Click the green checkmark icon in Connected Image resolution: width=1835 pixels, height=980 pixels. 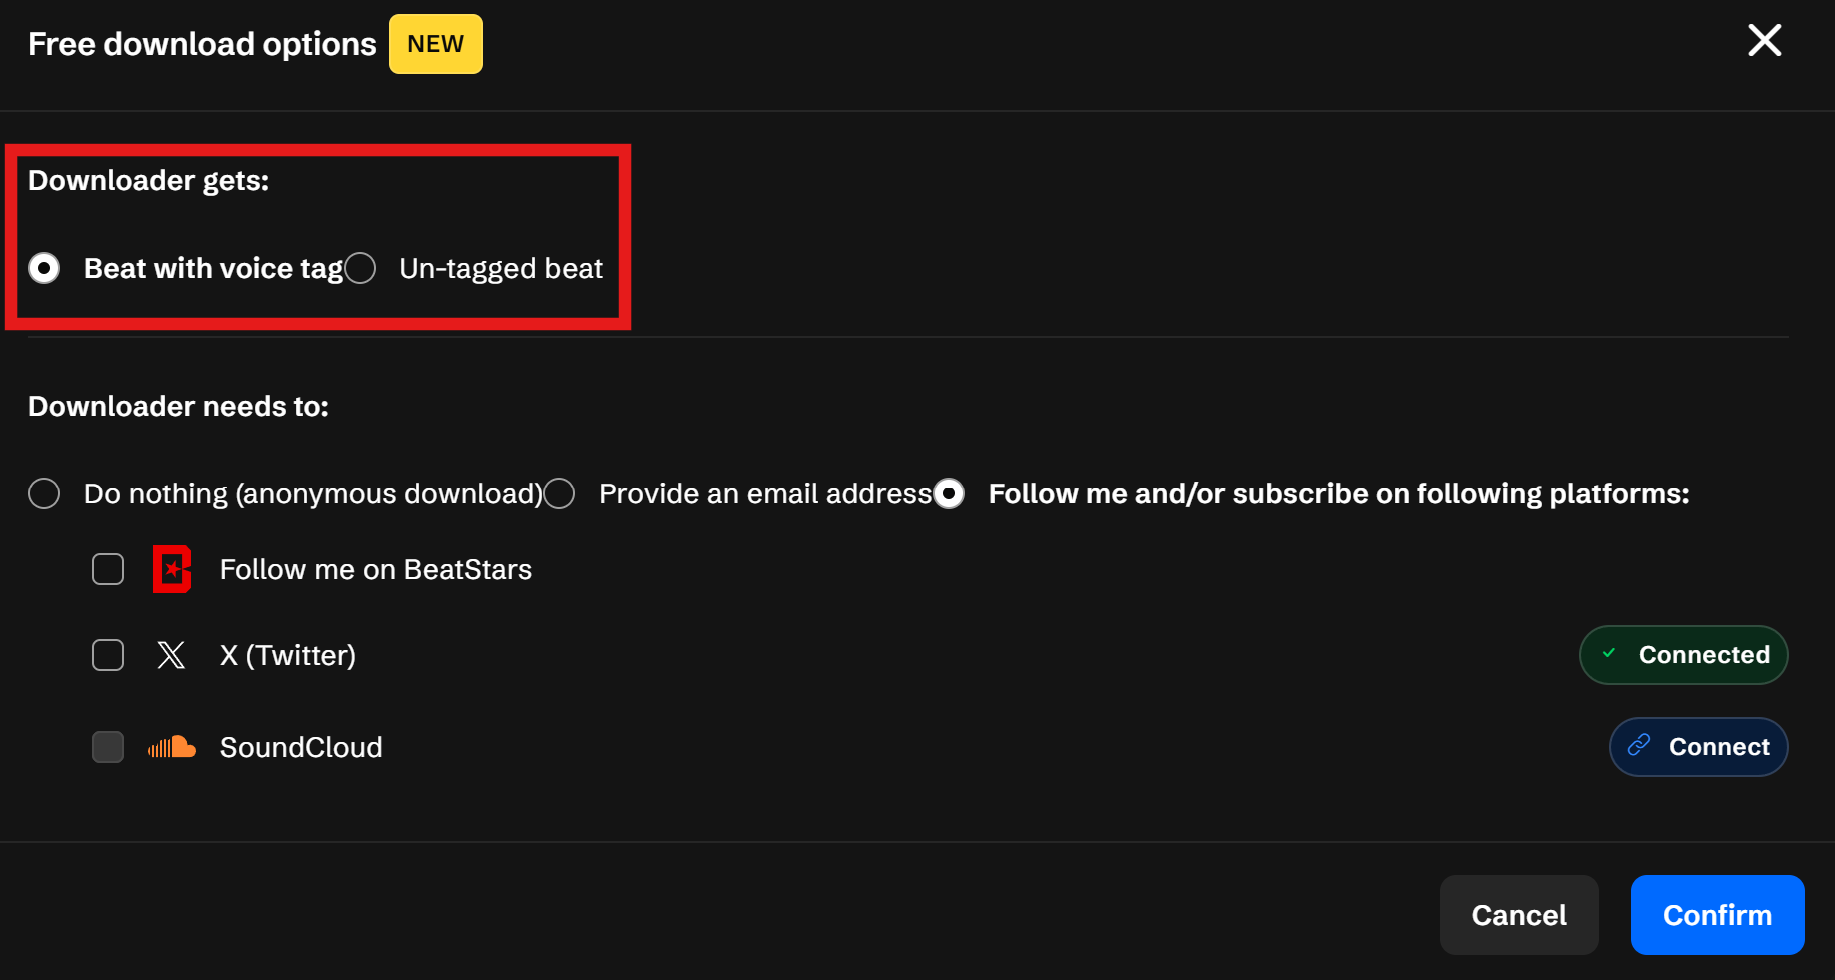[1609, 654]
